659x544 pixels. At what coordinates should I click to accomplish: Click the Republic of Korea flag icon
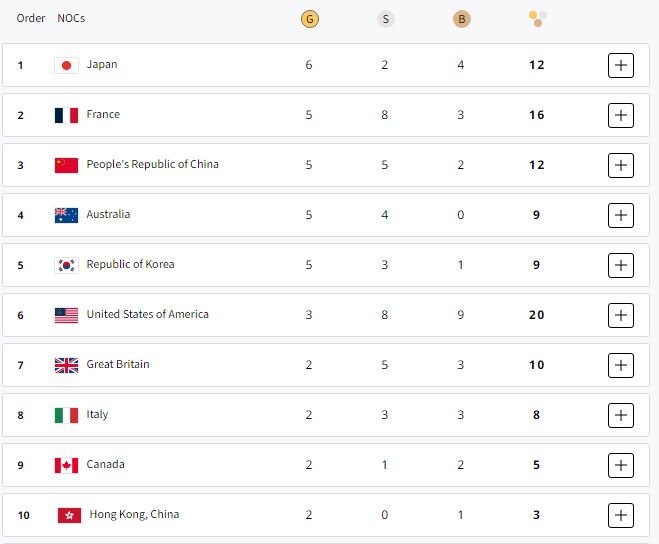point(66,265)
